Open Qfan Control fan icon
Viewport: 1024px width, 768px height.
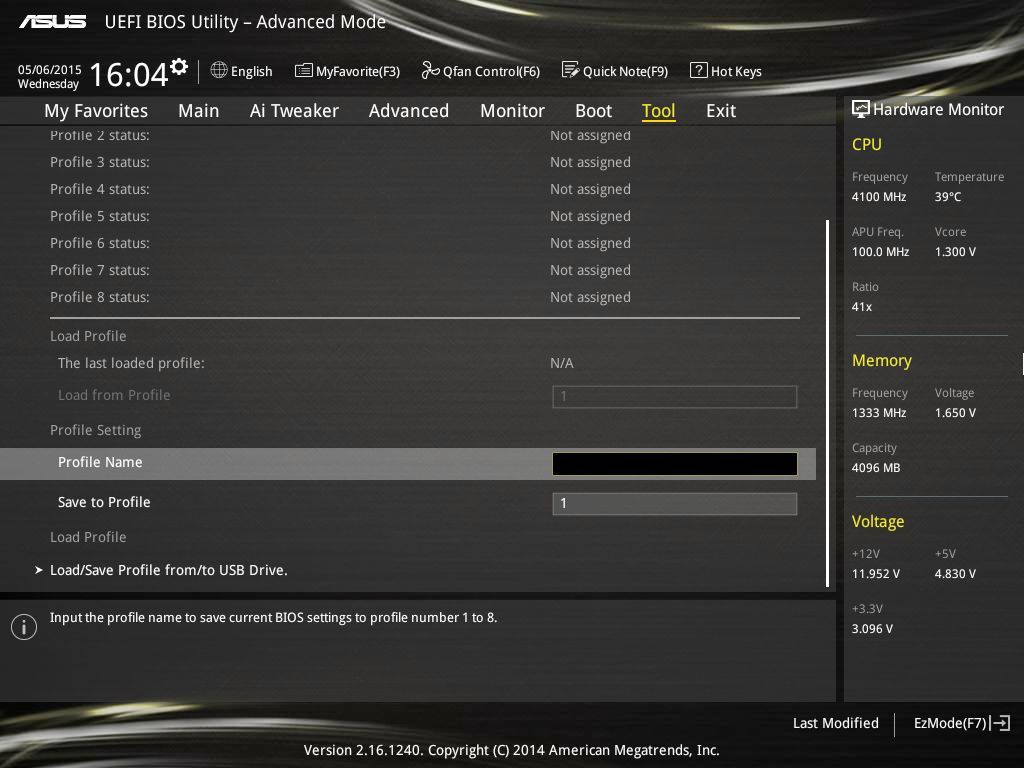430,70
